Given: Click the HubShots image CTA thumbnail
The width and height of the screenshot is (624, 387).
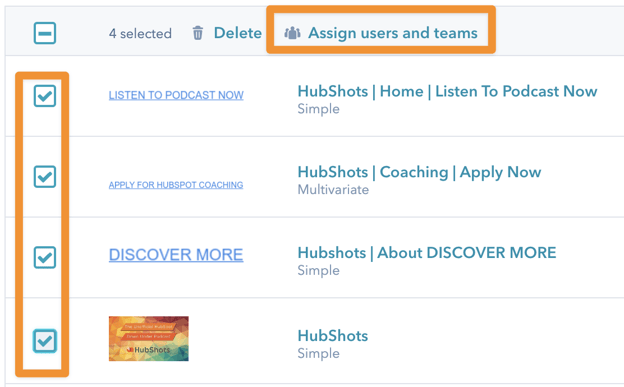Looking at the screenshot, I should pos(149,339).
